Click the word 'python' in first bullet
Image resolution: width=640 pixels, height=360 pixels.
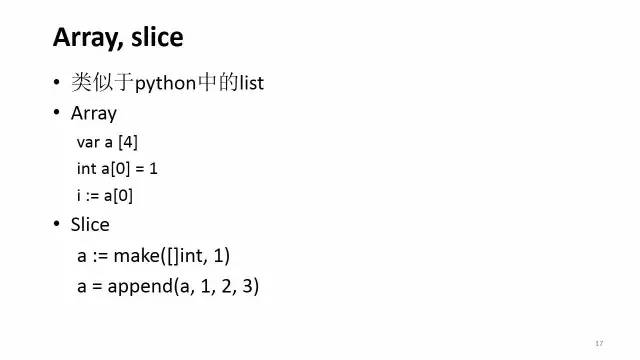pos(165,84)
